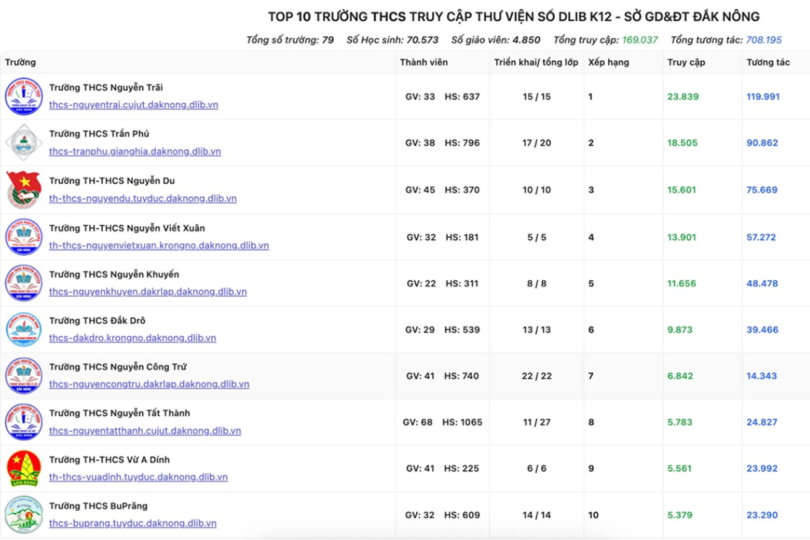
Task: Click the Trường column header
Action: pyautogui.click(x=20, y=63)
